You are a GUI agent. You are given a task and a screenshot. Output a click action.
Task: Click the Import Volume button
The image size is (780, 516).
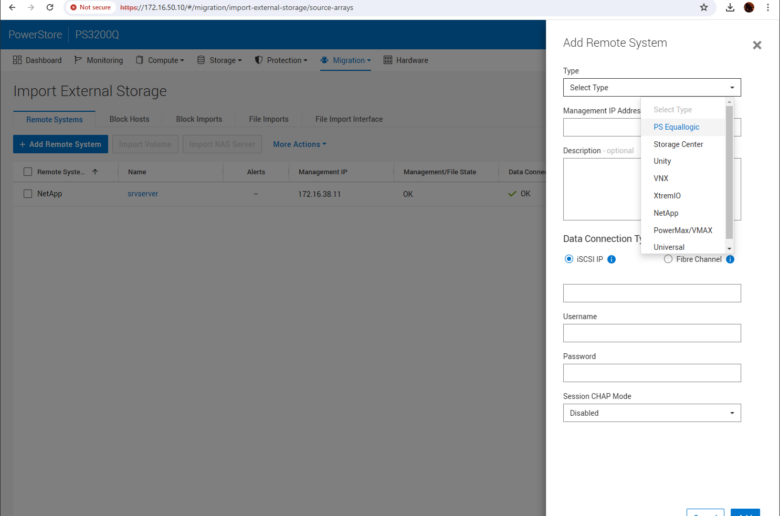coord(145,144)
